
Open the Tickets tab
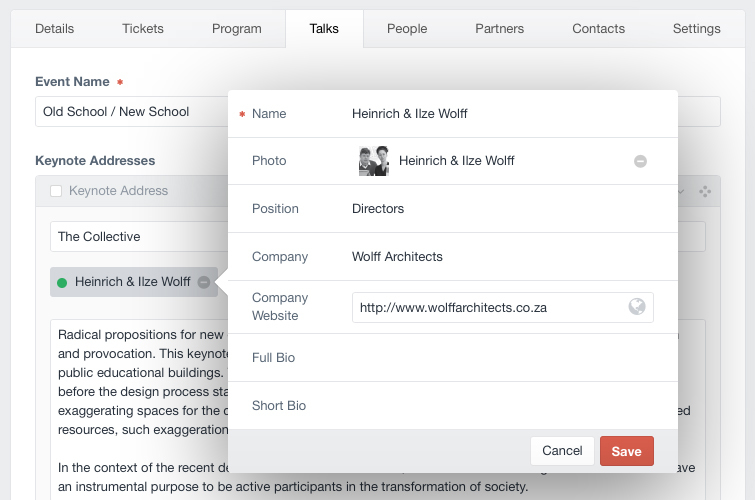click(143, 29)
